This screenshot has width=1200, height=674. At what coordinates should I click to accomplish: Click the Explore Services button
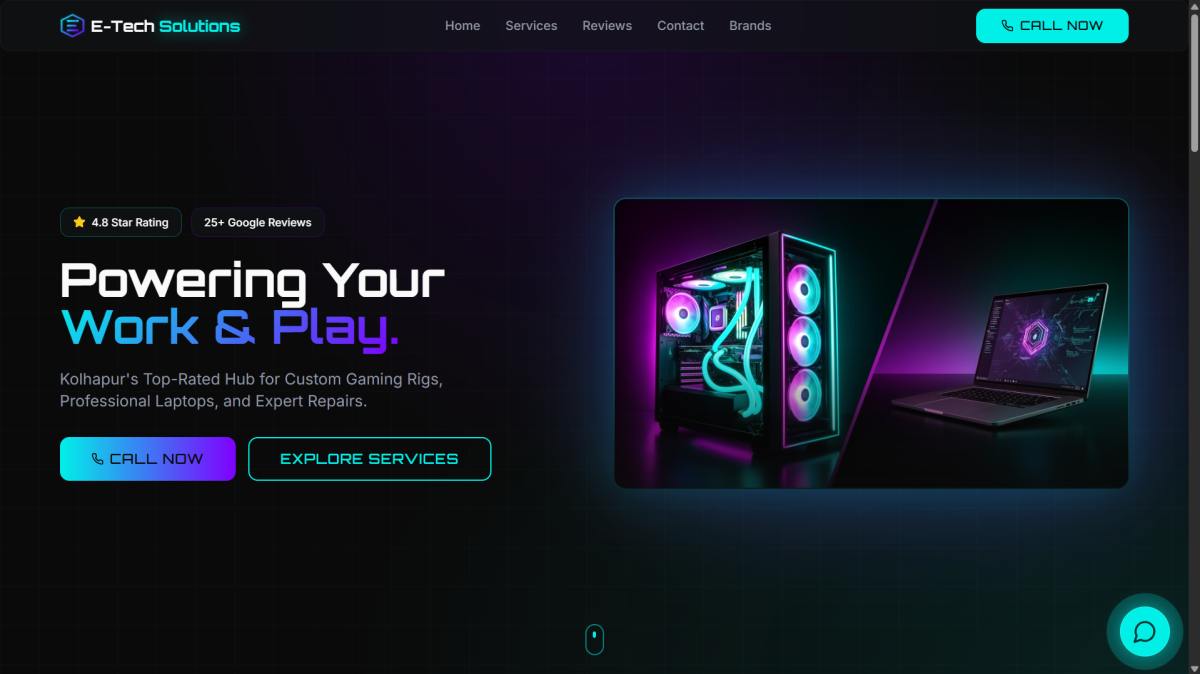tap(370, 459)
